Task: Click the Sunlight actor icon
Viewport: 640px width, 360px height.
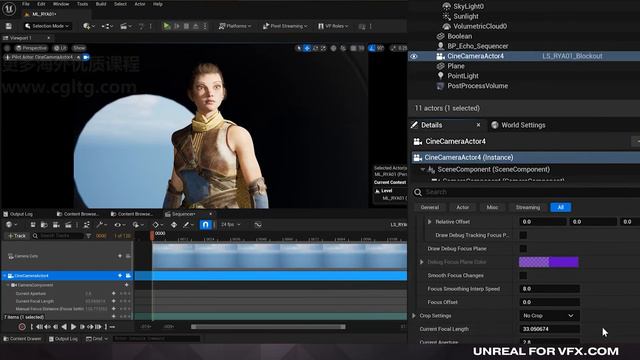Action: point(447,16)
